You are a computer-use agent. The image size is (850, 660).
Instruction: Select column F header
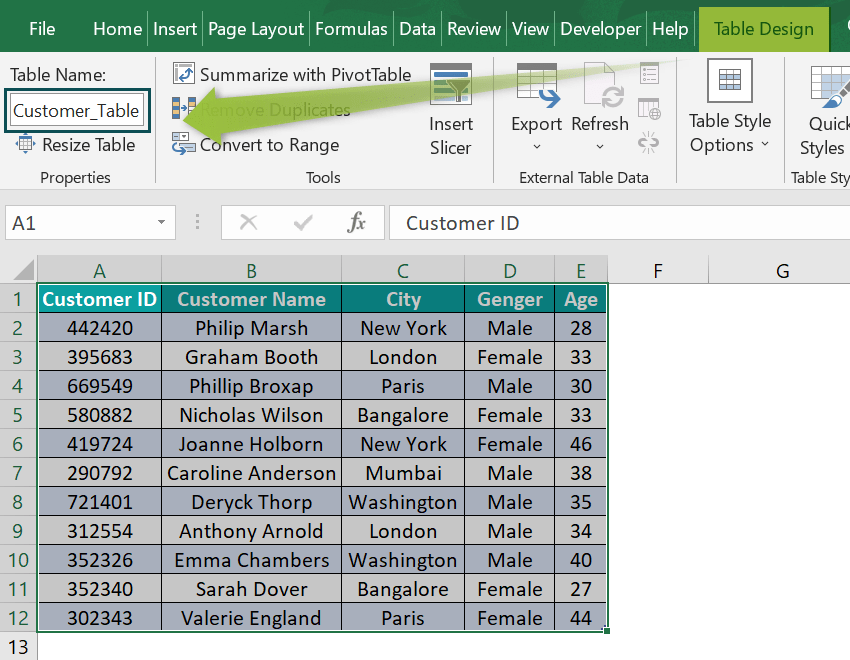click(x=658, y=270)
